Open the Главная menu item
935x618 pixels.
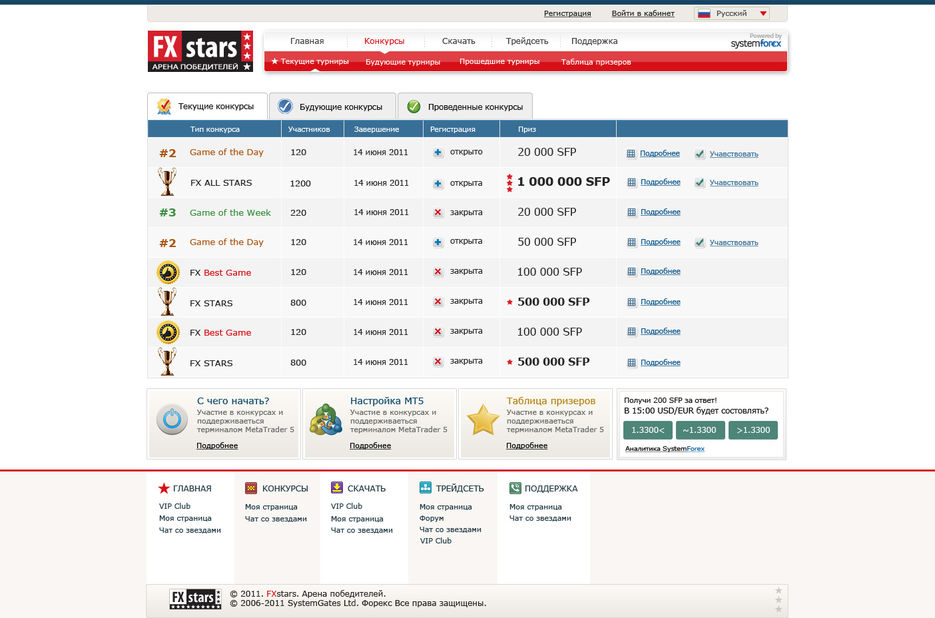coord(307,41)
